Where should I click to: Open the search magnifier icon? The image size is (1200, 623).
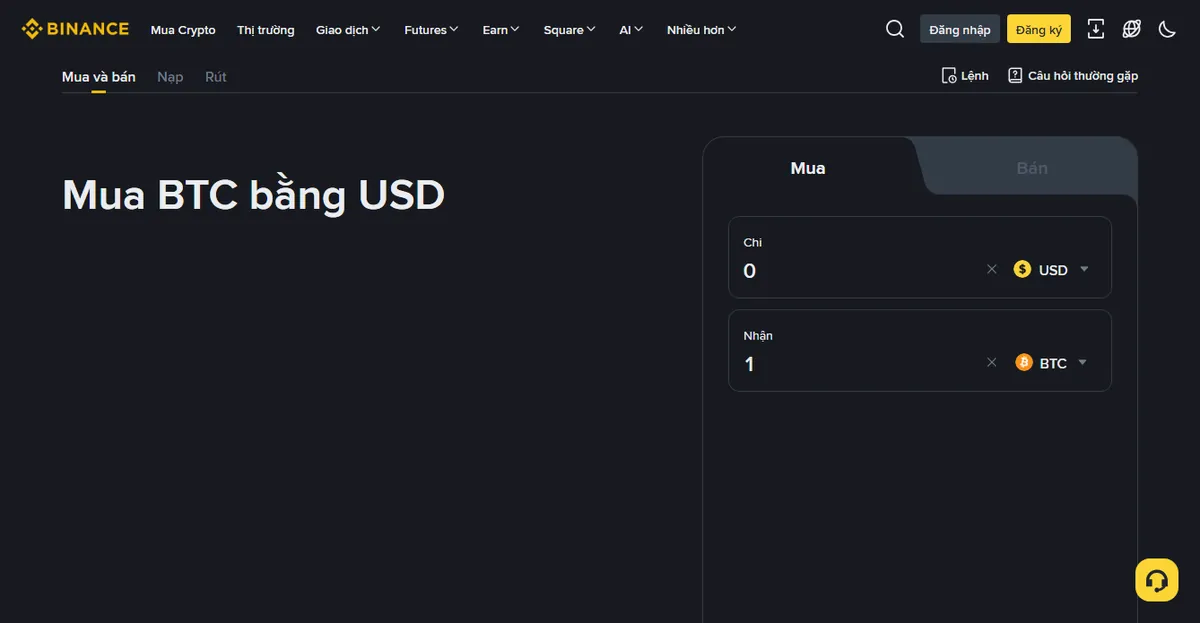pyautogui.click(x=895, y=29)
